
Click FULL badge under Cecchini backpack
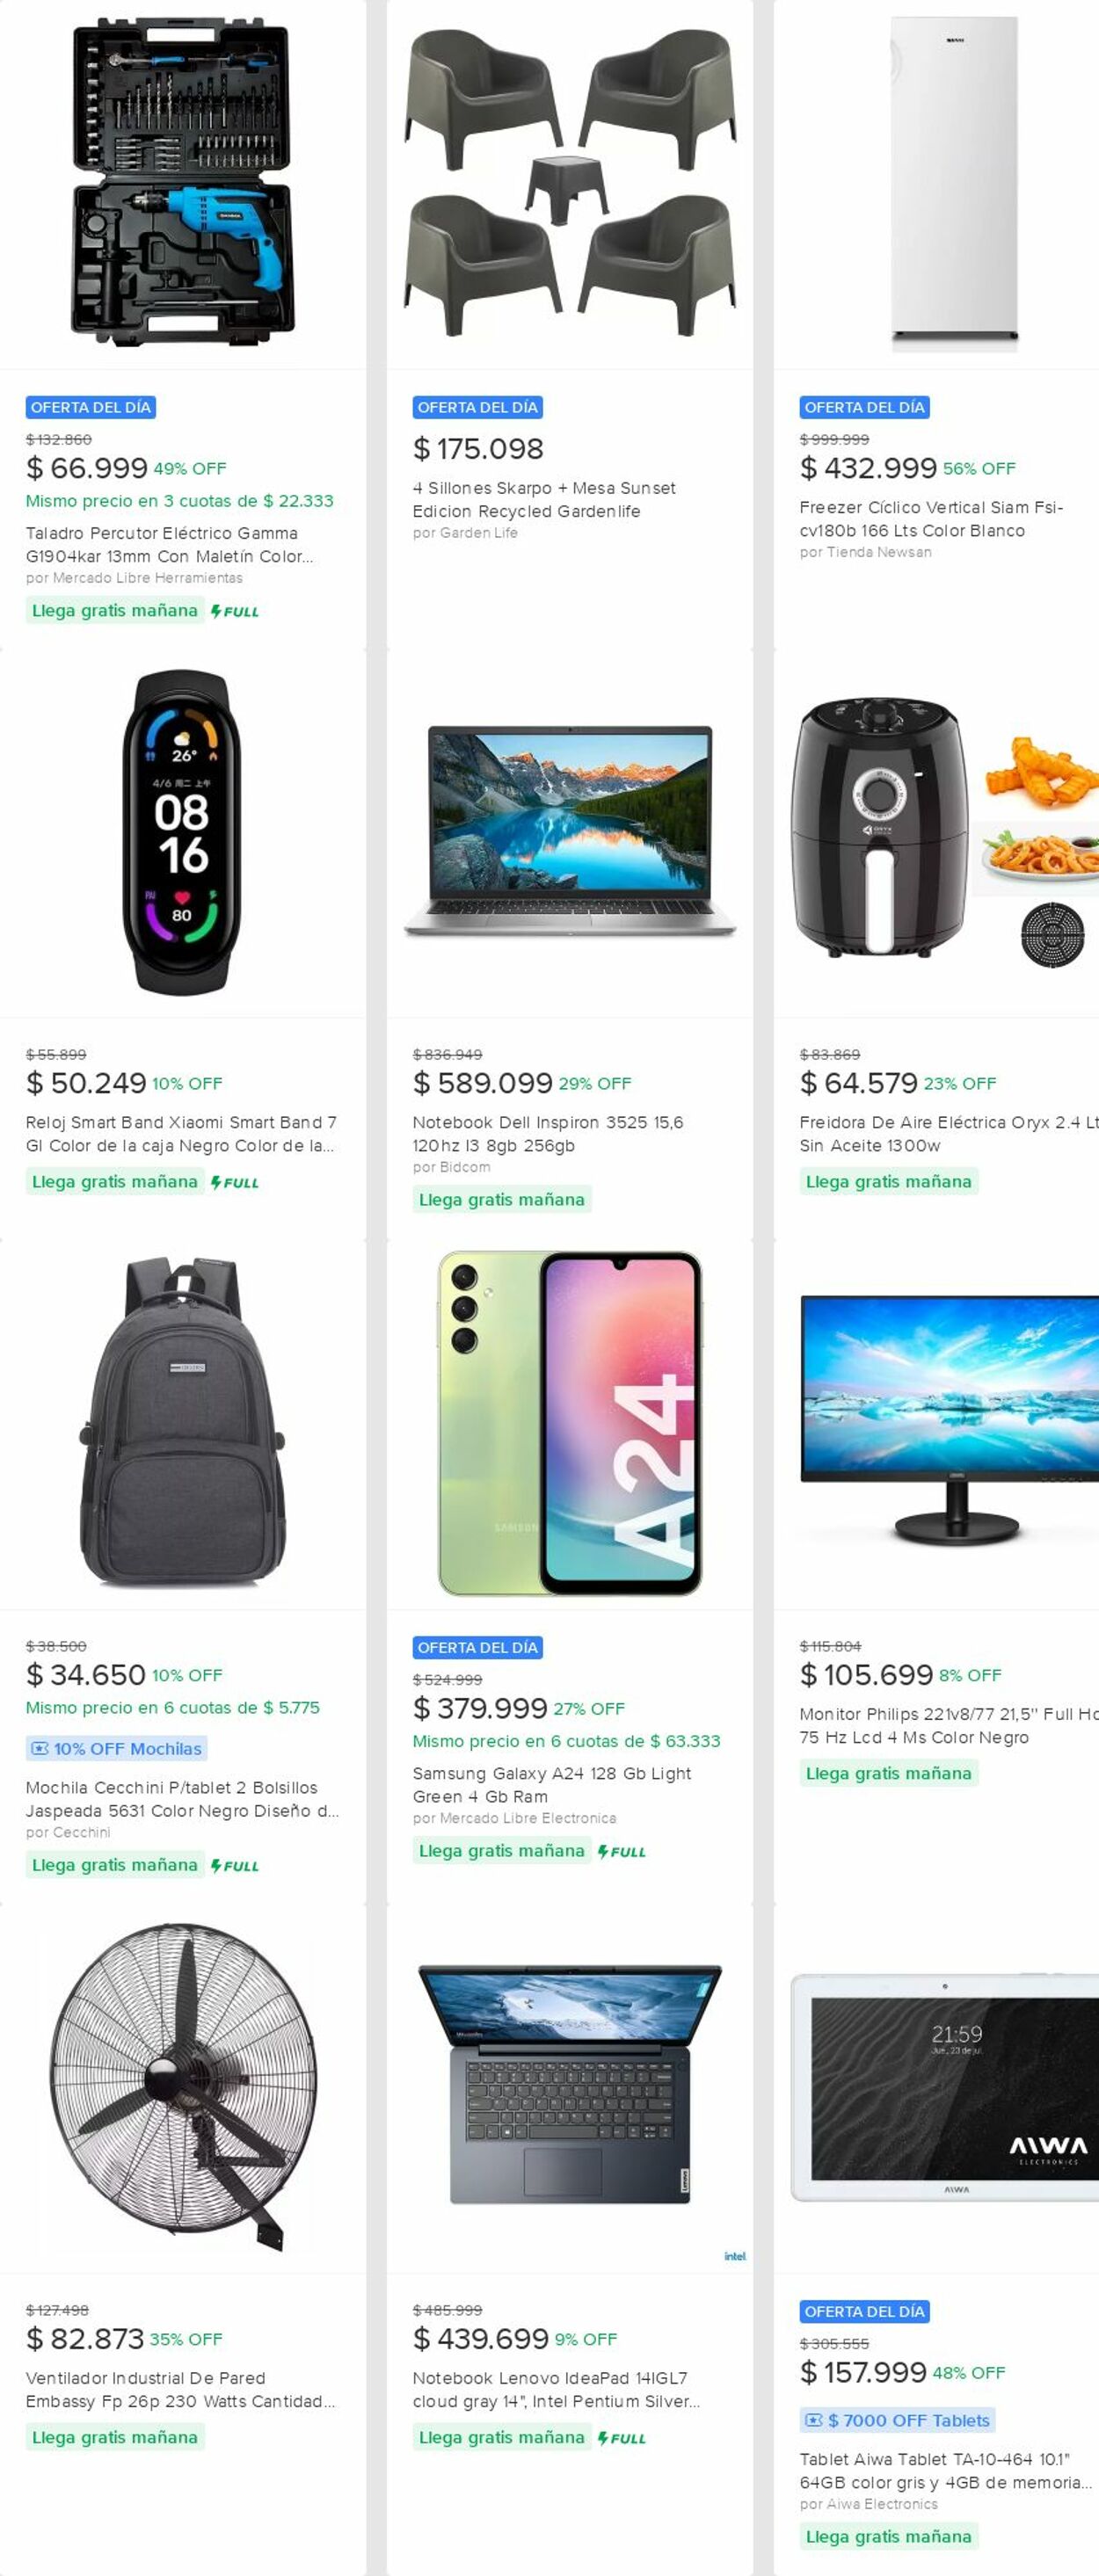(235, 1866)
